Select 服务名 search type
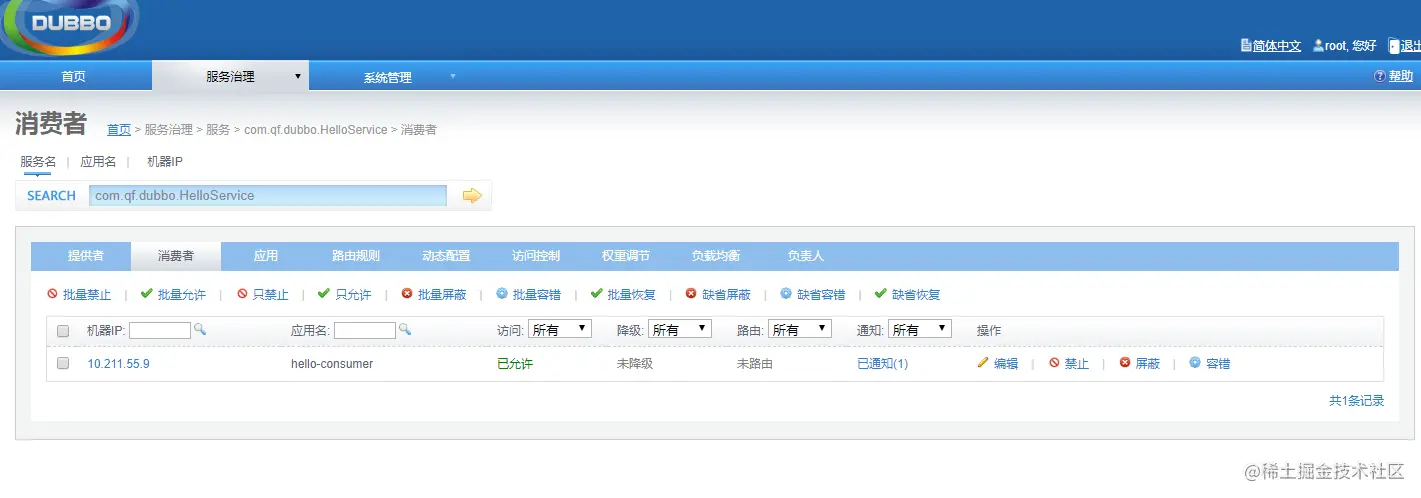 (38, 161)
